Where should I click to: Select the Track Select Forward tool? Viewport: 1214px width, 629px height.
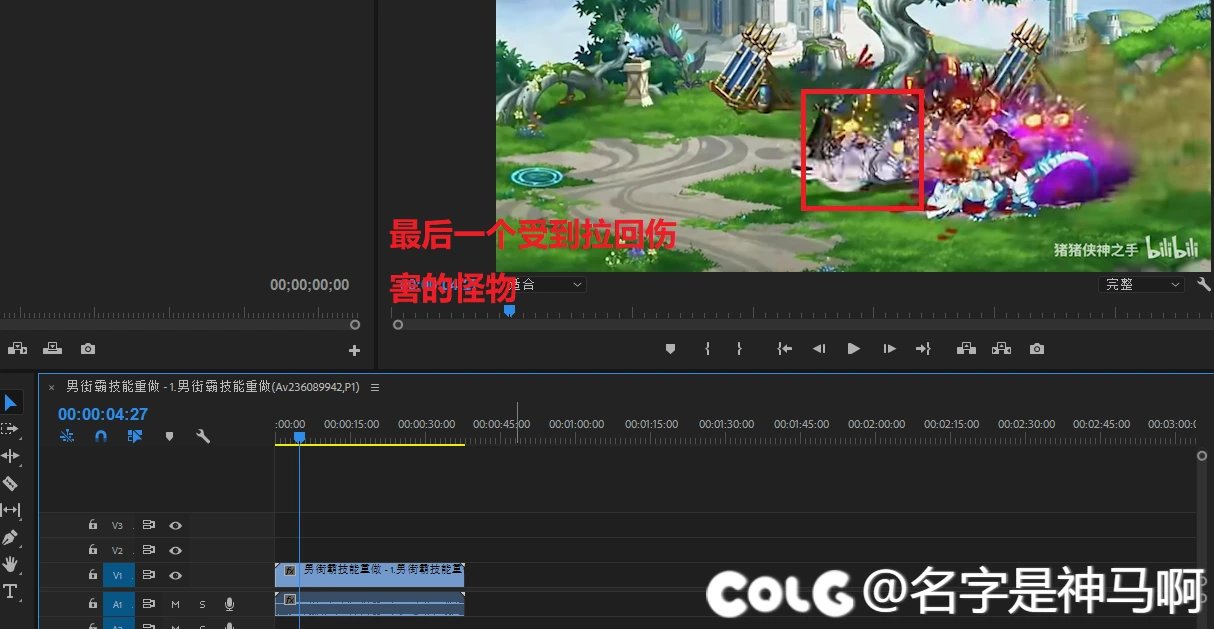pyautogui.click(x=10, y=429)
